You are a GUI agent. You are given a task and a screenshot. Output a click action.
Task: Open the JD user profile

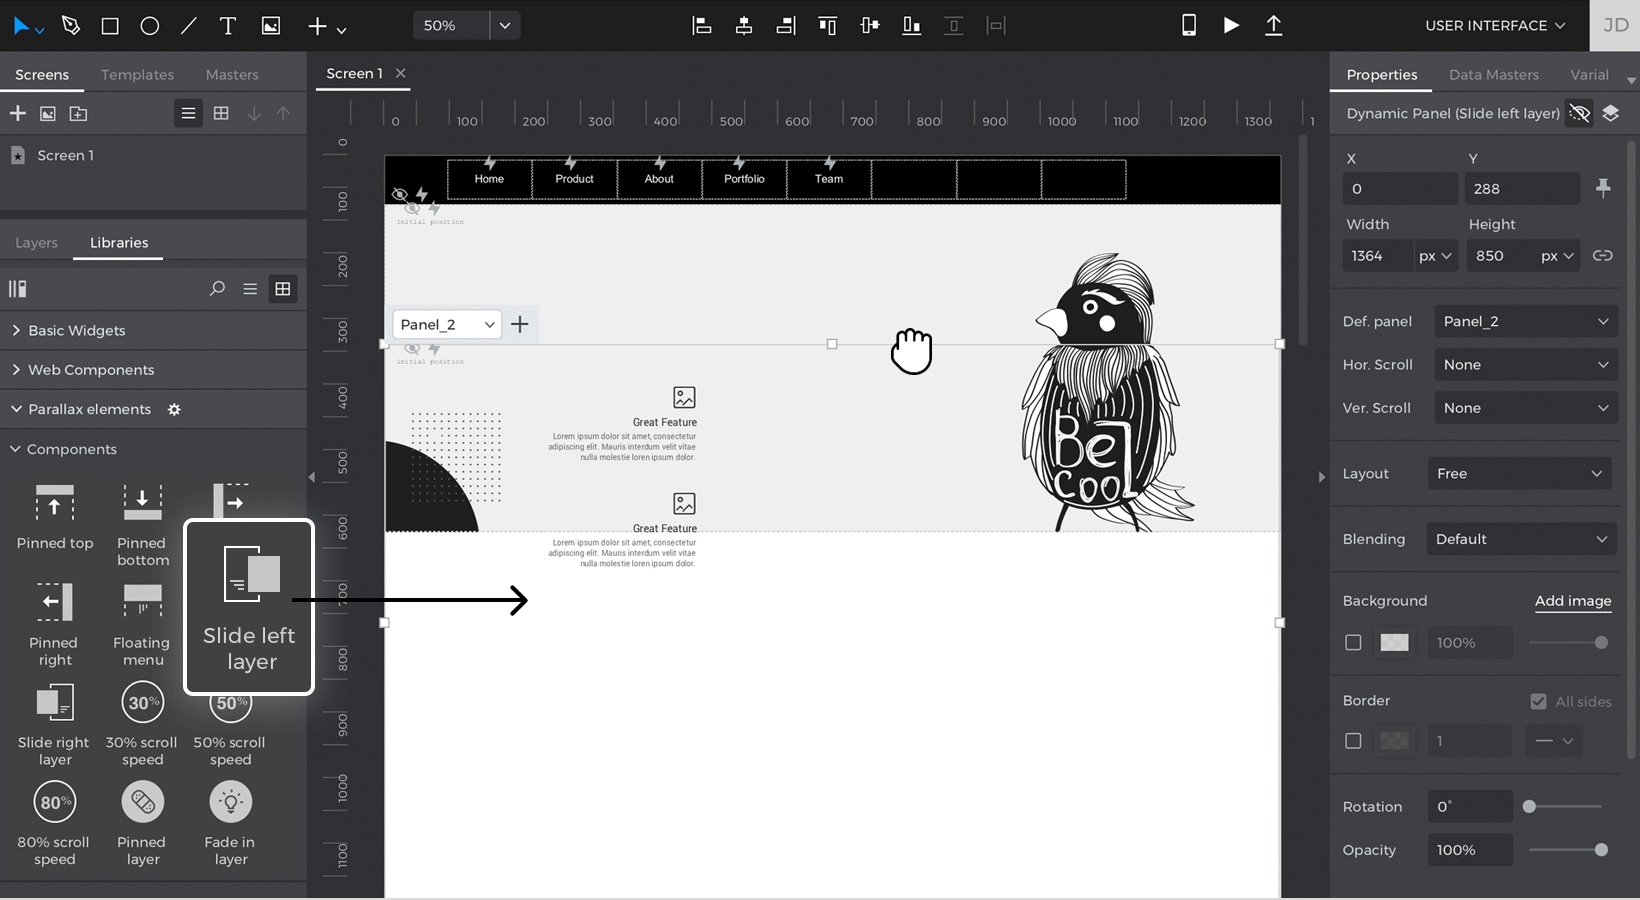1615,26
